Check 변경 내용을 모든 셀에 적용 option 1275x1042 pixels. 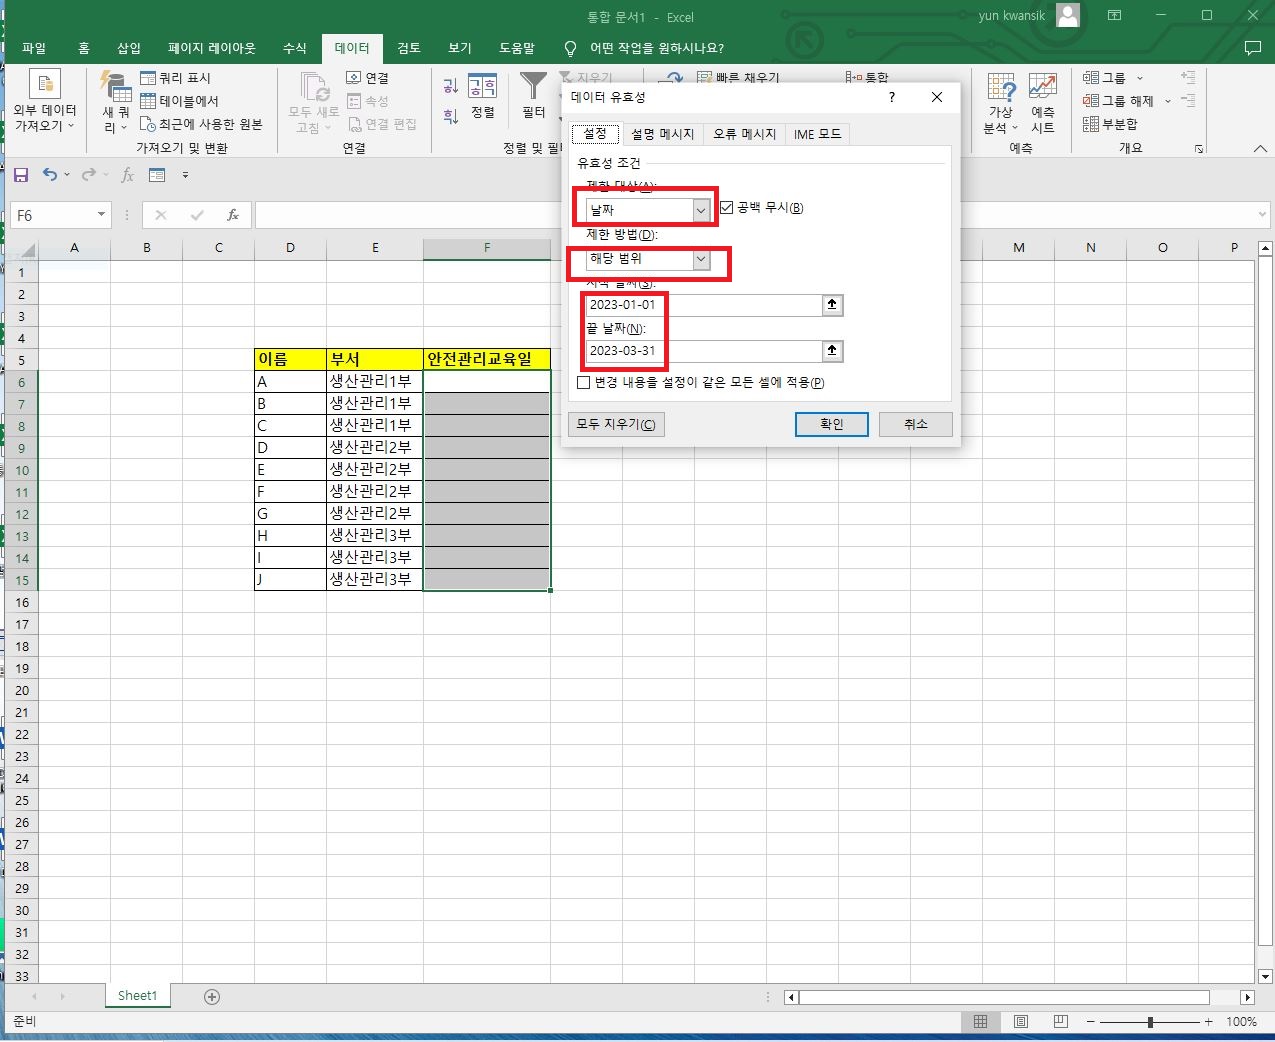(584, 383)
